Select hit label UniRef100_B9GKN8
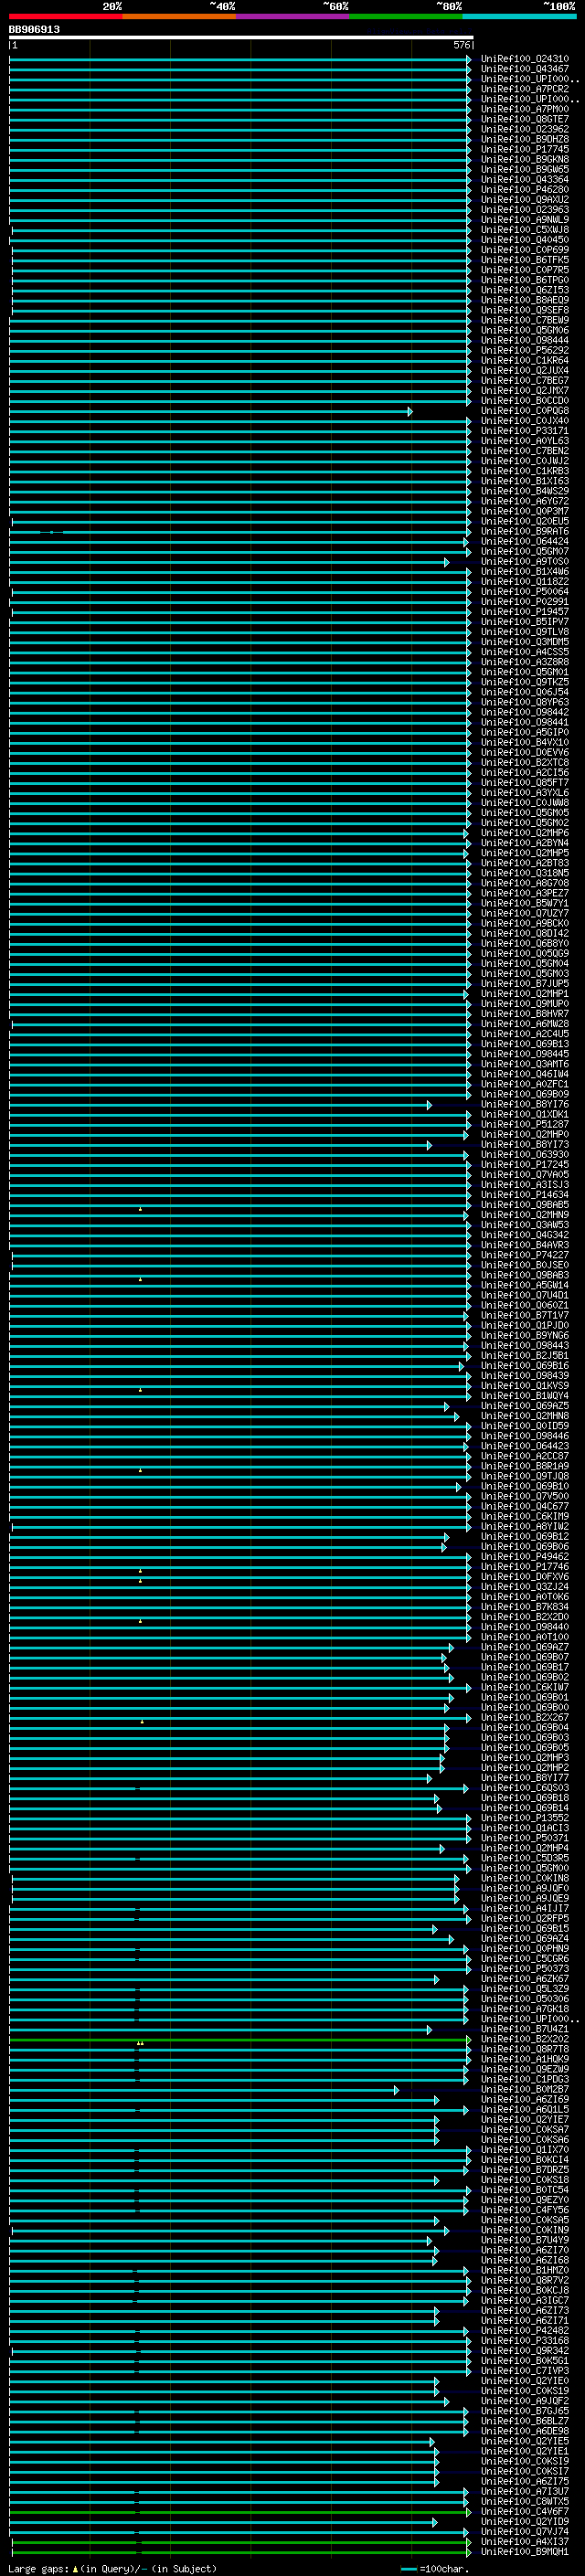This screenshot has width=585, height=2576. 525,159
